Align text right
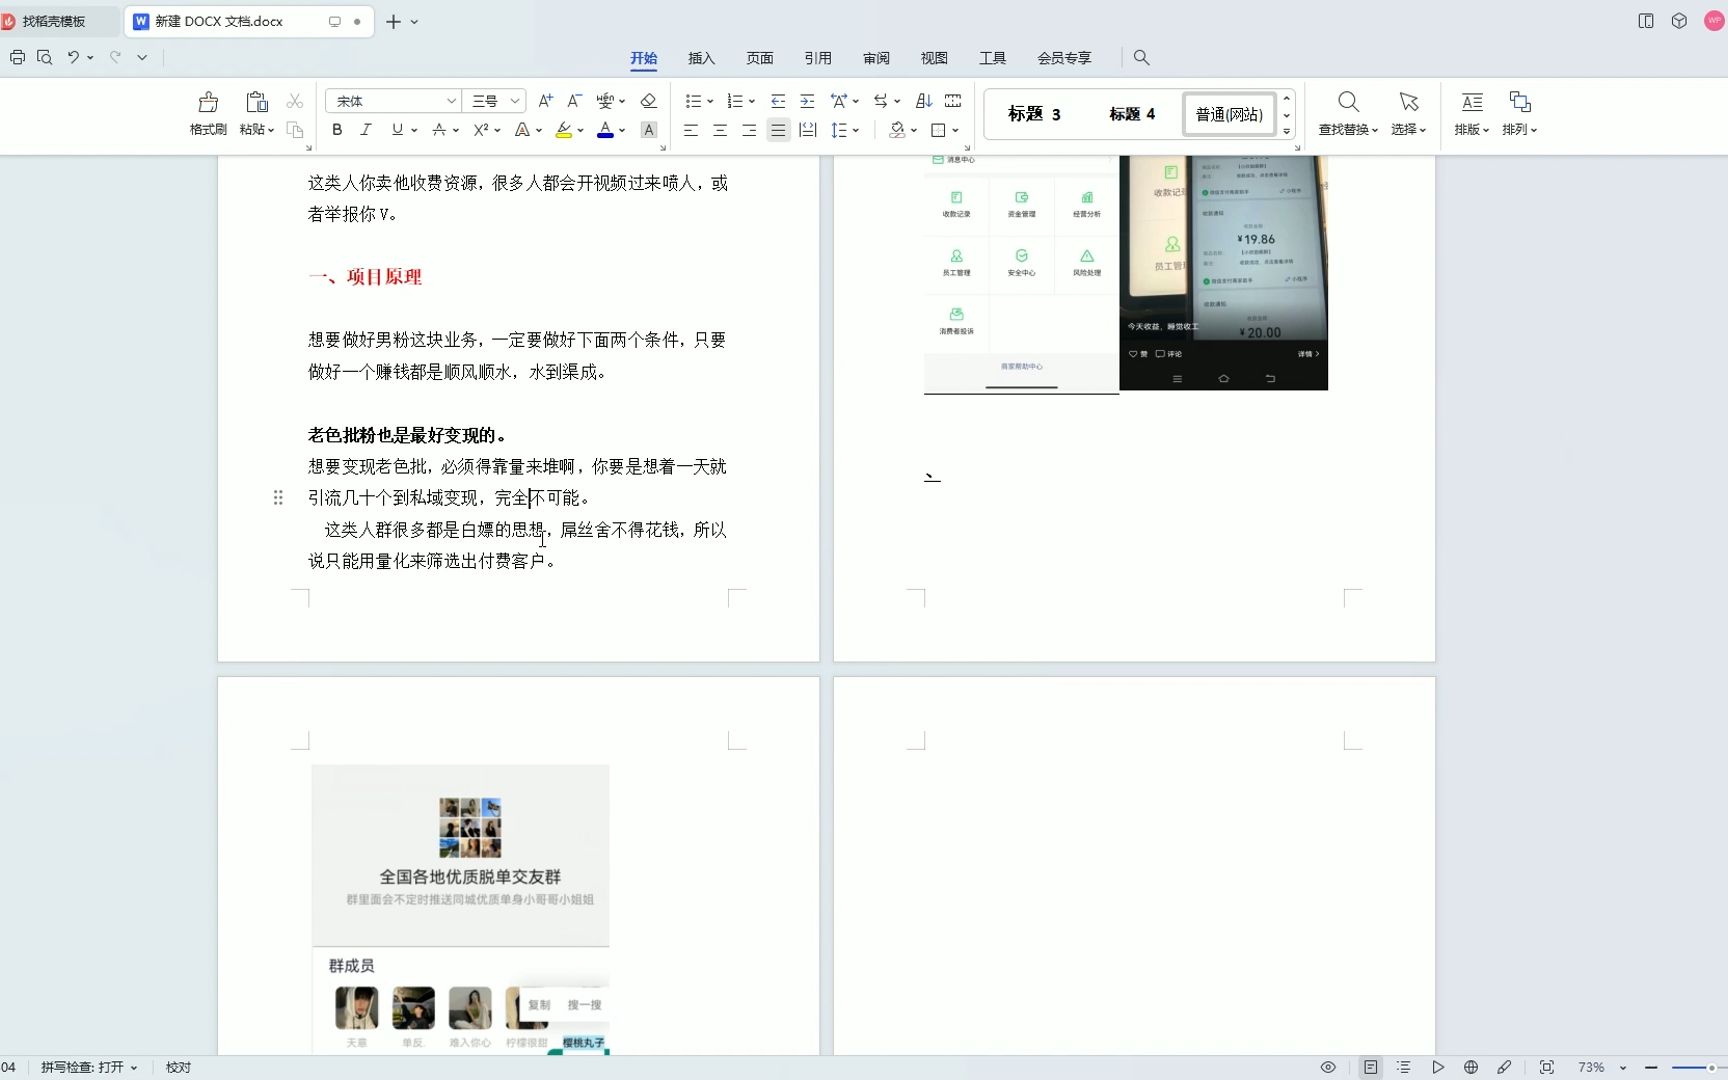Viewport: 1728px width, 1080px height. 748,130
